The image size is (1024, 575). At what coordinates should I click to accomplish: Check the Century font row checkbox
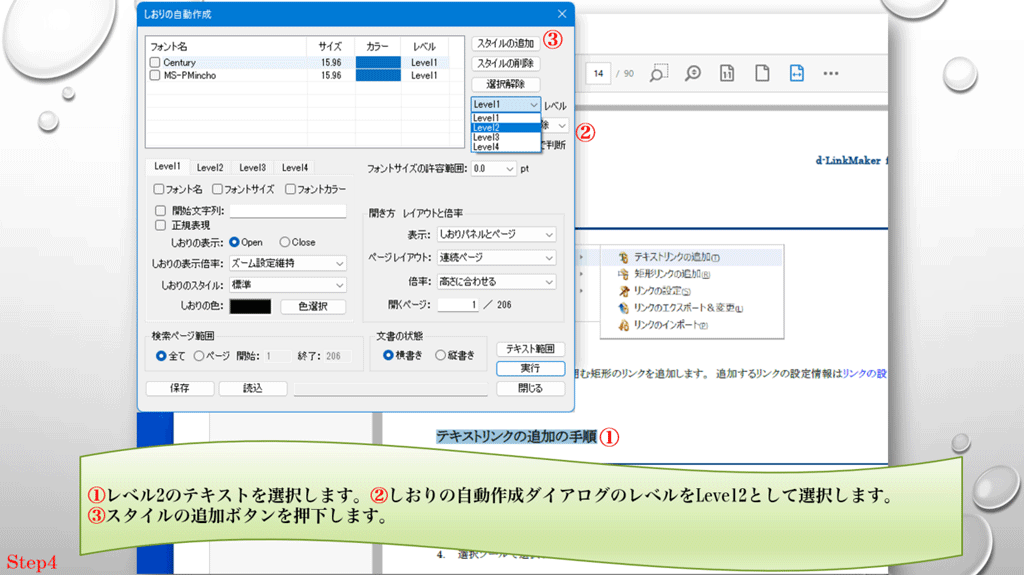pos(155,62)
